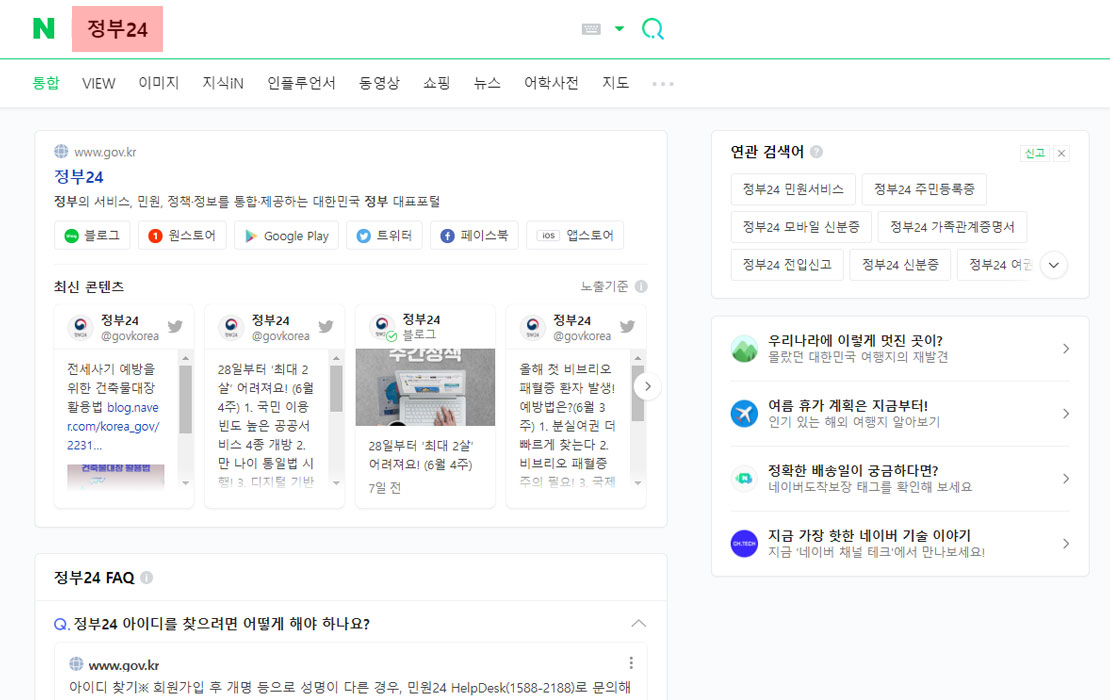Open the Google Play shortcut button

286,235
